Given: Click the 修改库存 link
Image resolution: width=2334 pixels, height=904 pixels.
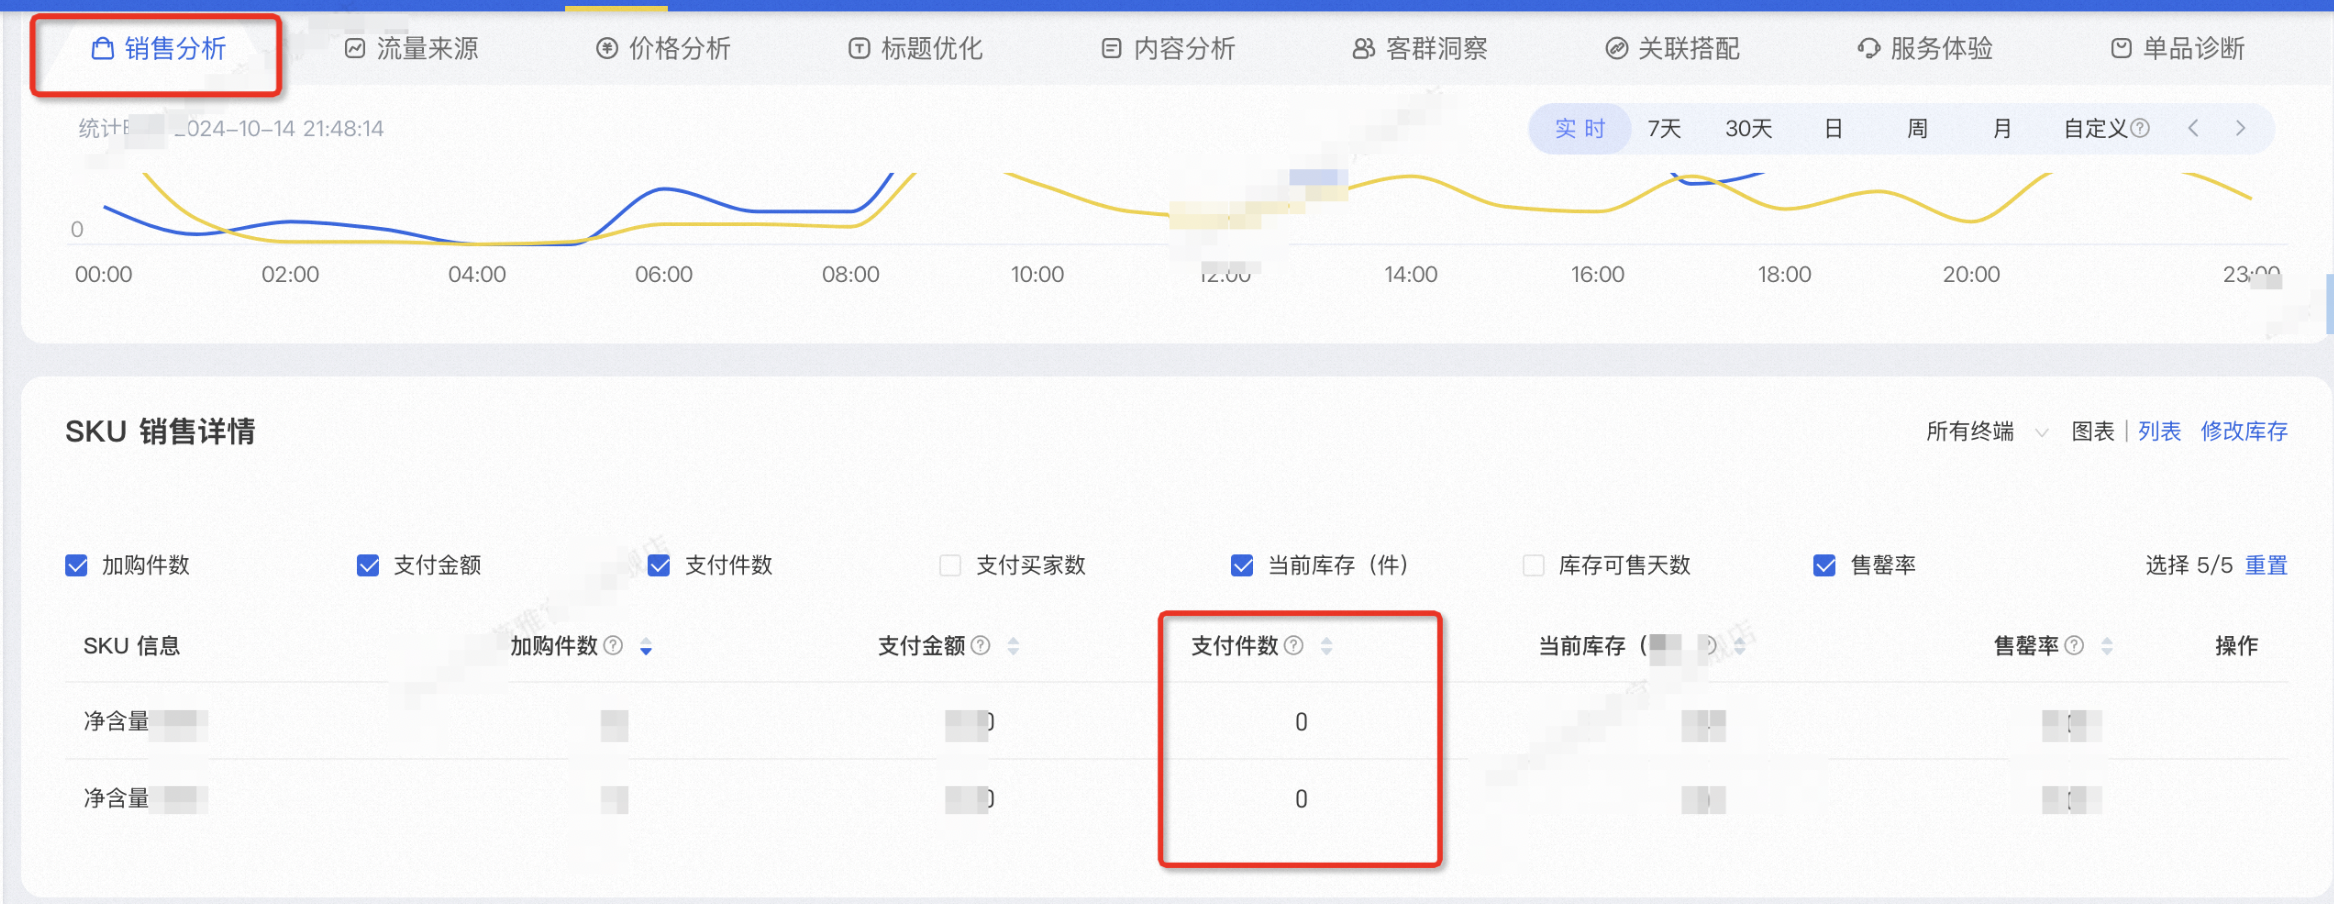Looking at the screenshot, I should [2244, 432].
